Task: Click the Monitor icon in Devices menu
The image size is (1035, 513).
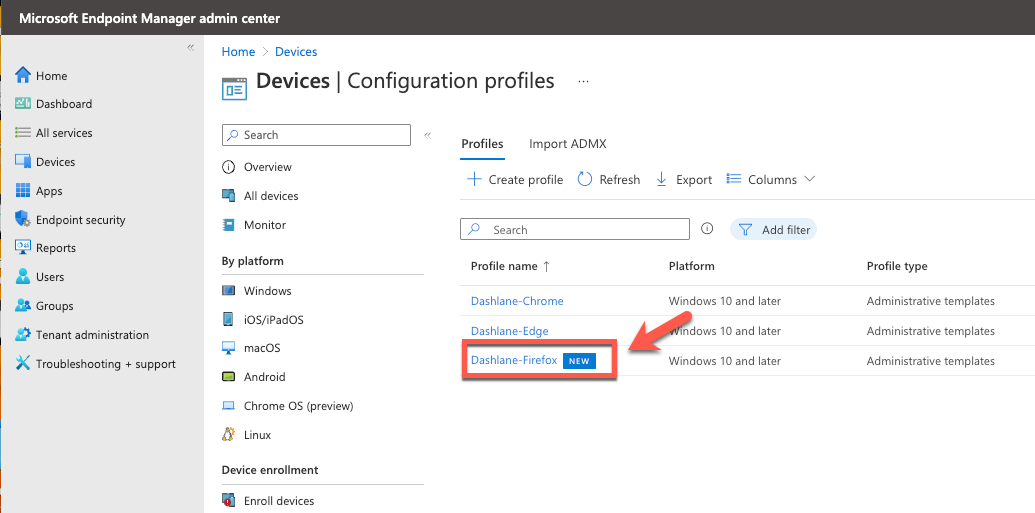Action: 228,224
